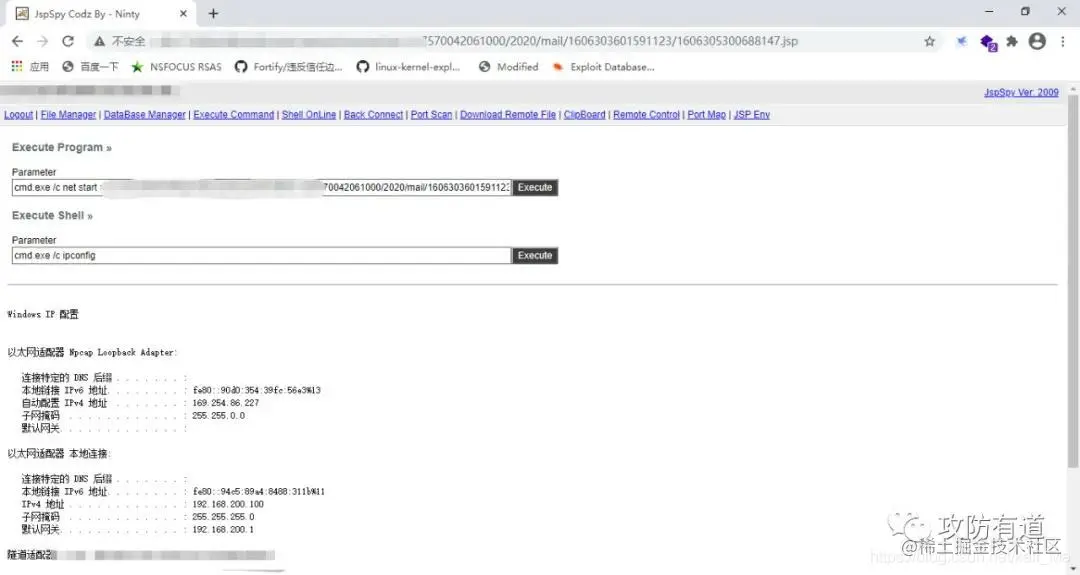Click the ClipBoard link
The image size is (1080, 575).
[x=584, y=115]
